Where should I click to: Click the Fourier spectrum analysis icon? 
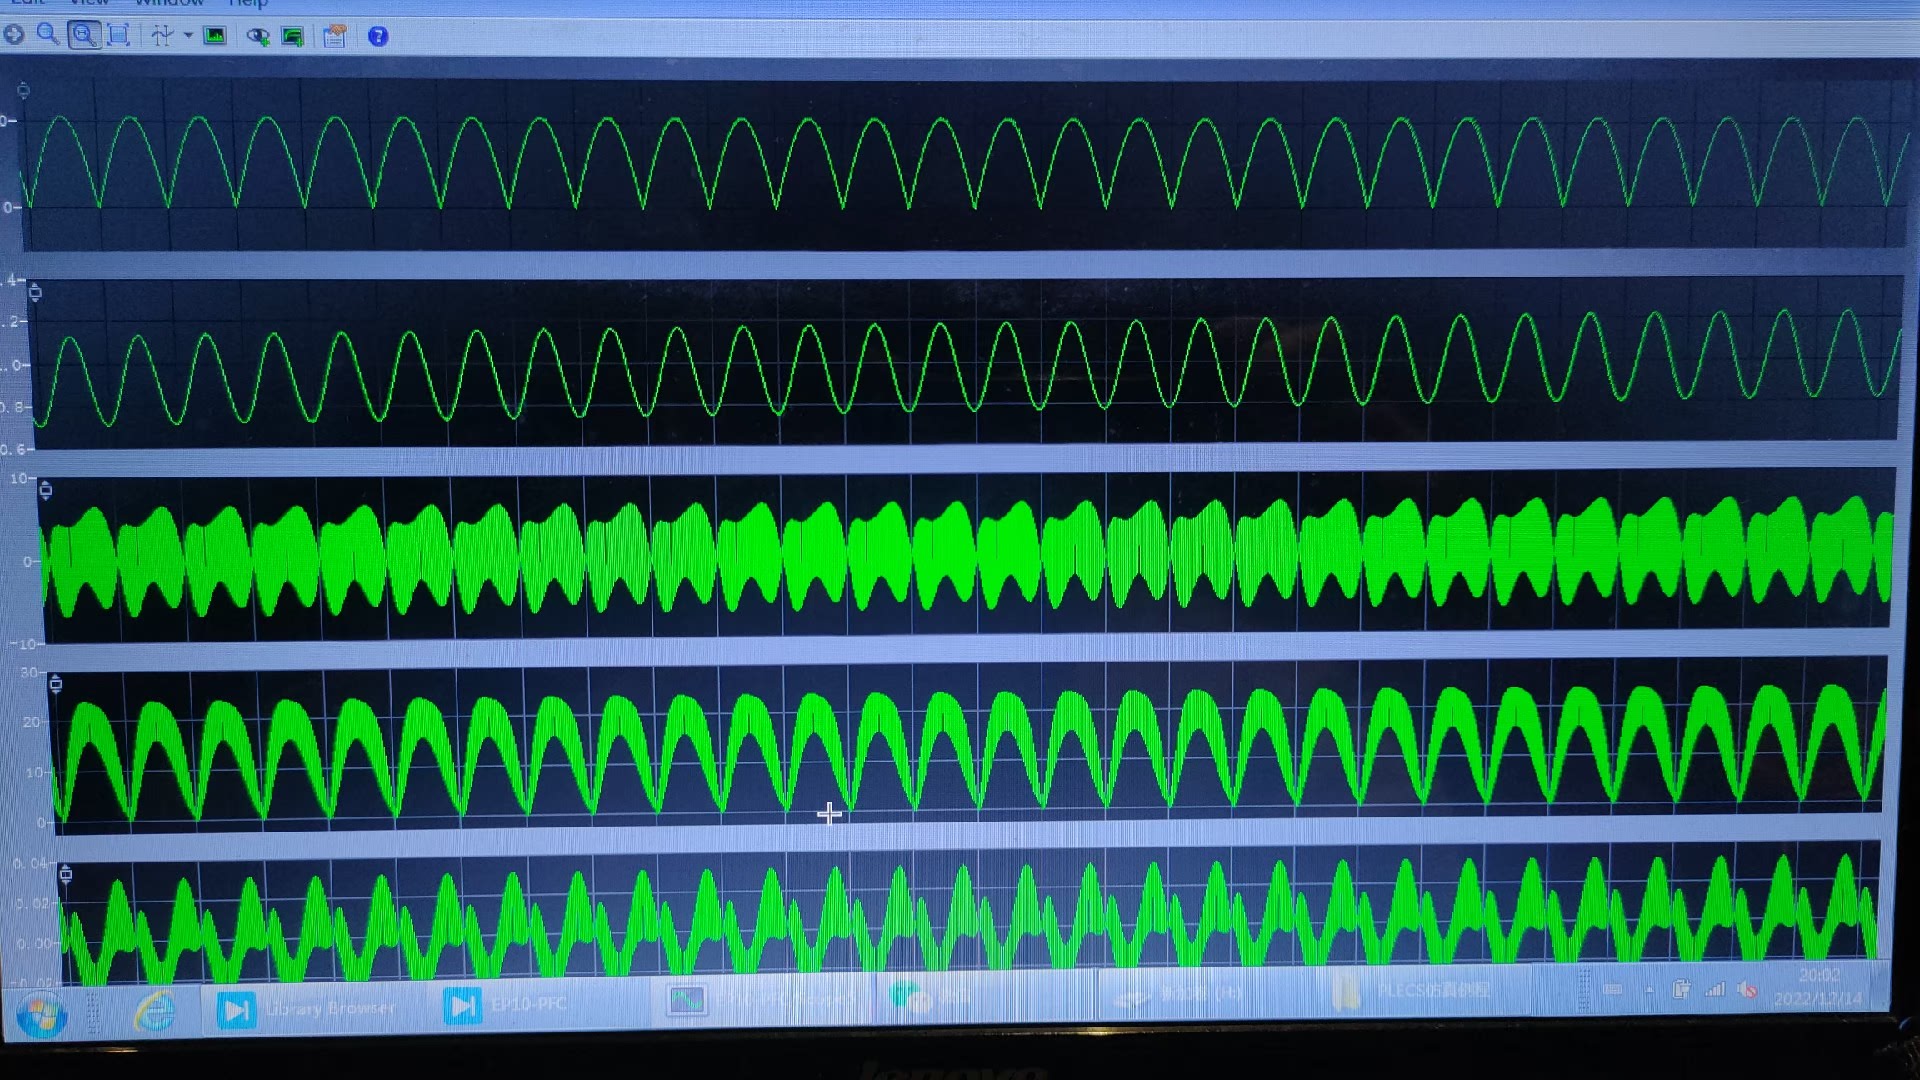click(x=215, y=36)
